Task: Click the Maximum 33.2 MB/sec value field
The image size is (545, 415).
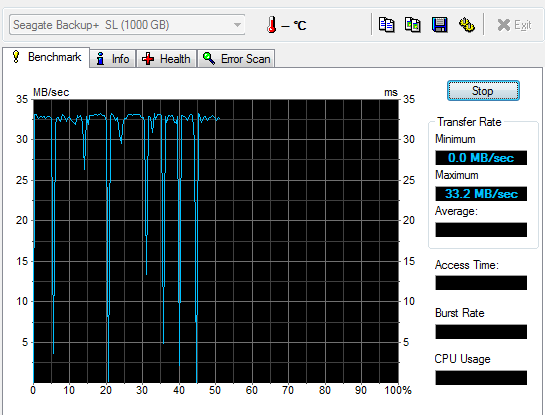Action: point(481,194)
